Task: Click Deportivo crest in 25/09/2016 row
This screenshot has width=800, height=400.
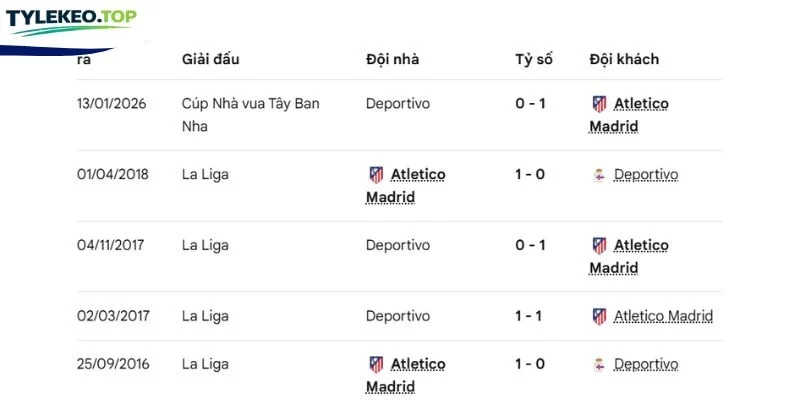Action: pyautogui.click(x=599, y=365)
